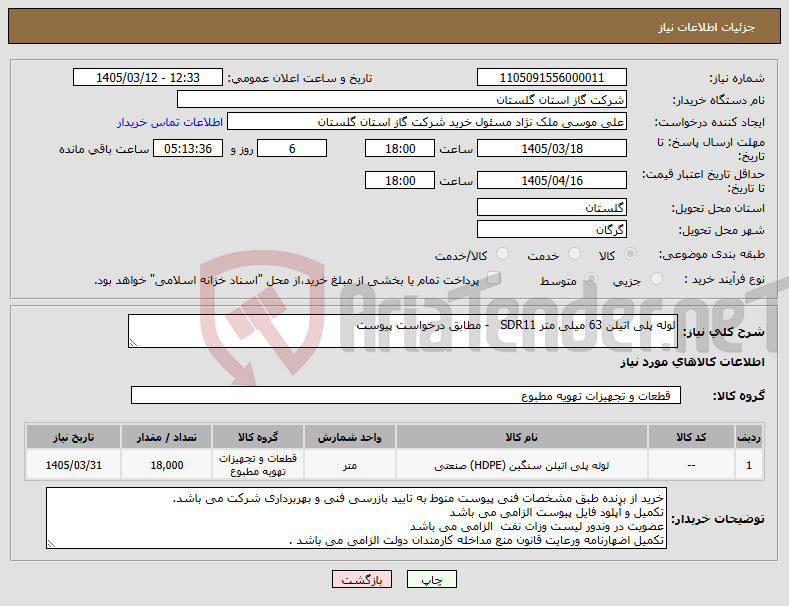Click row number 1 cell

(x=749, y=465)
